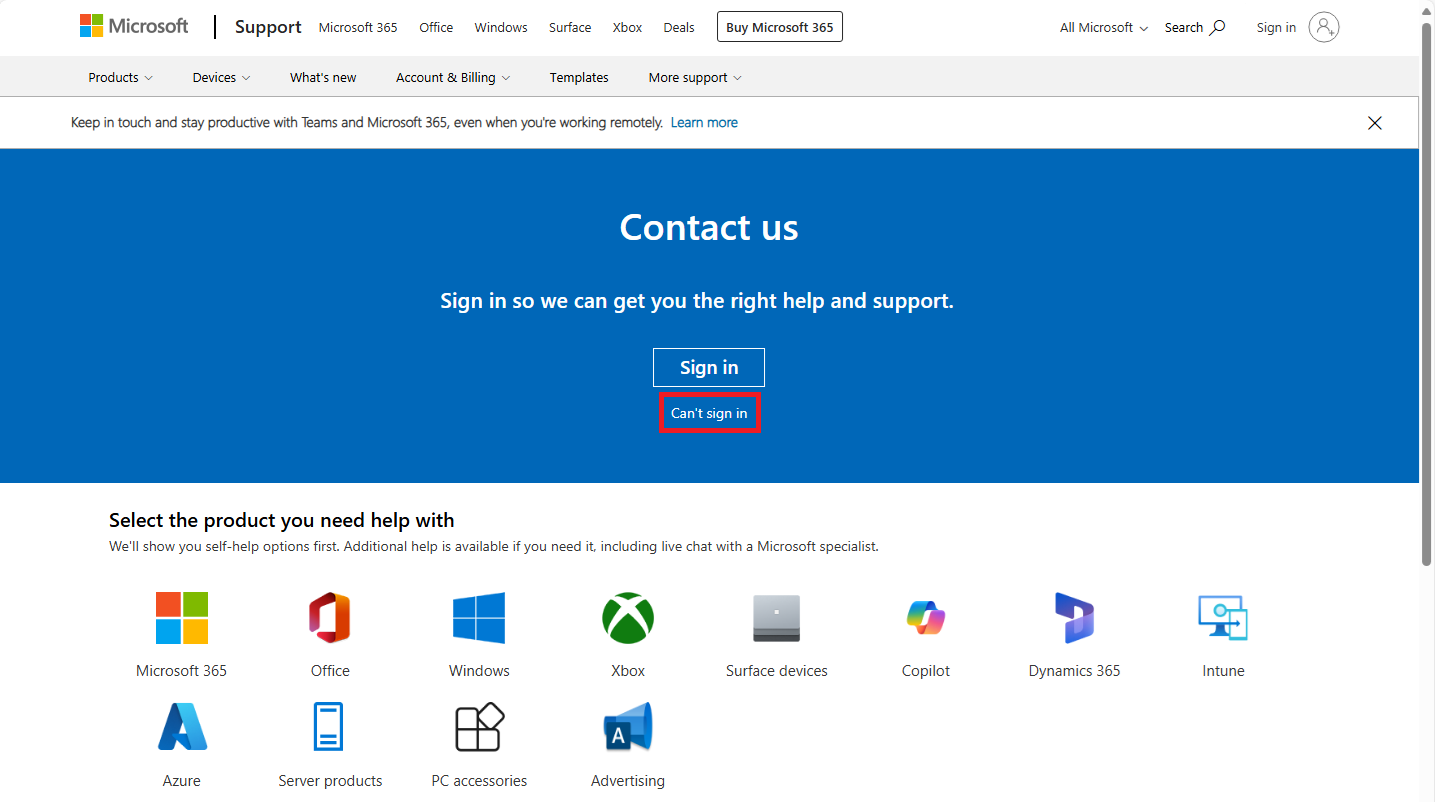Viewport: 1435px width, 802px height.
Task: Go to the Support home link
Action: click(x=268, y=27)
